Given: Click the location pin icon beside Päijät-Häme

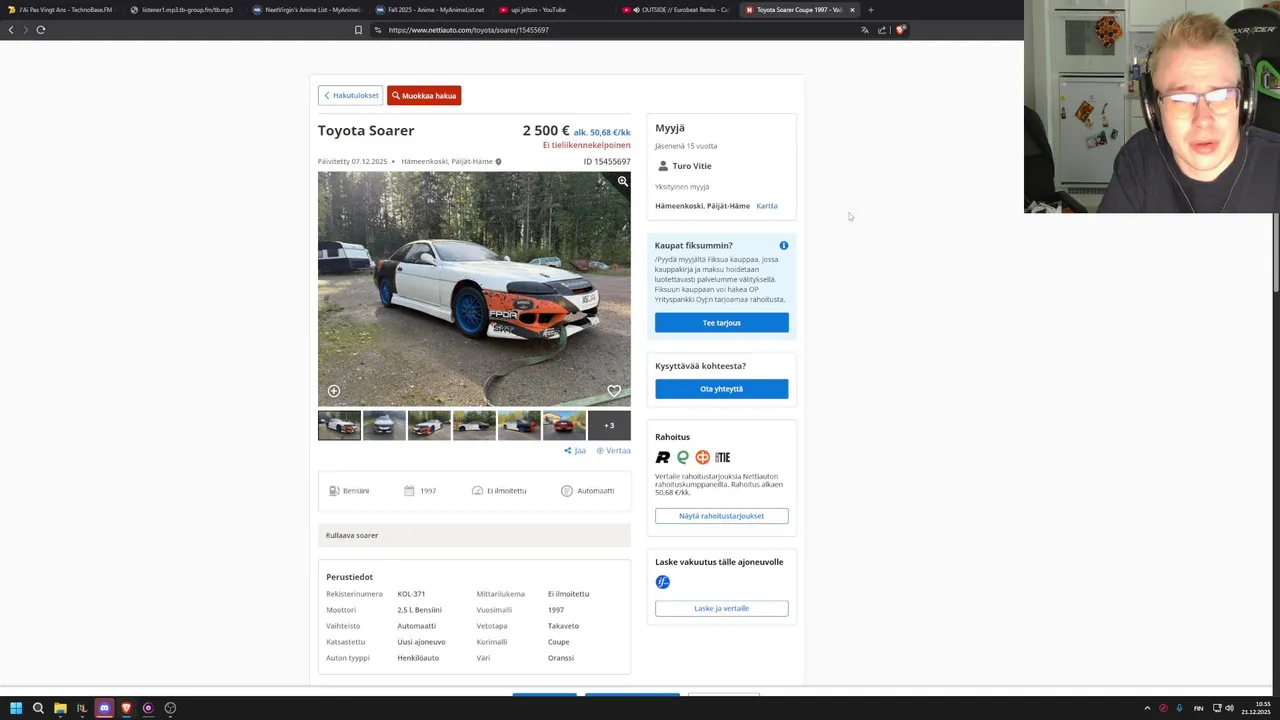Looking at the screenshot, I should click(x=498, y=161).
